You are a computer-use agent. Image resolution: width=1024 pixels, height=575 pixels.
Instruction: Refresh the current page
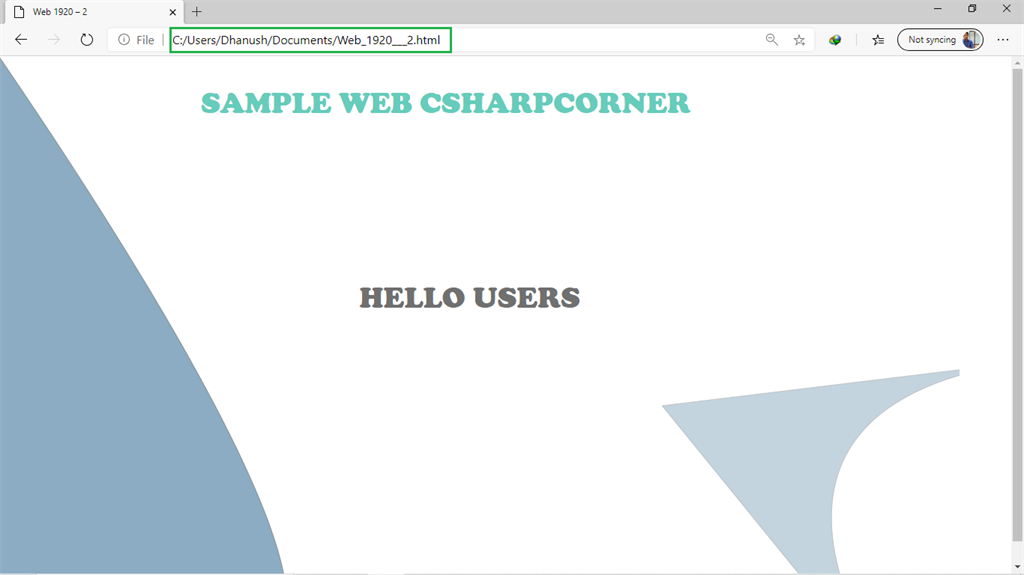click(86, 40)
